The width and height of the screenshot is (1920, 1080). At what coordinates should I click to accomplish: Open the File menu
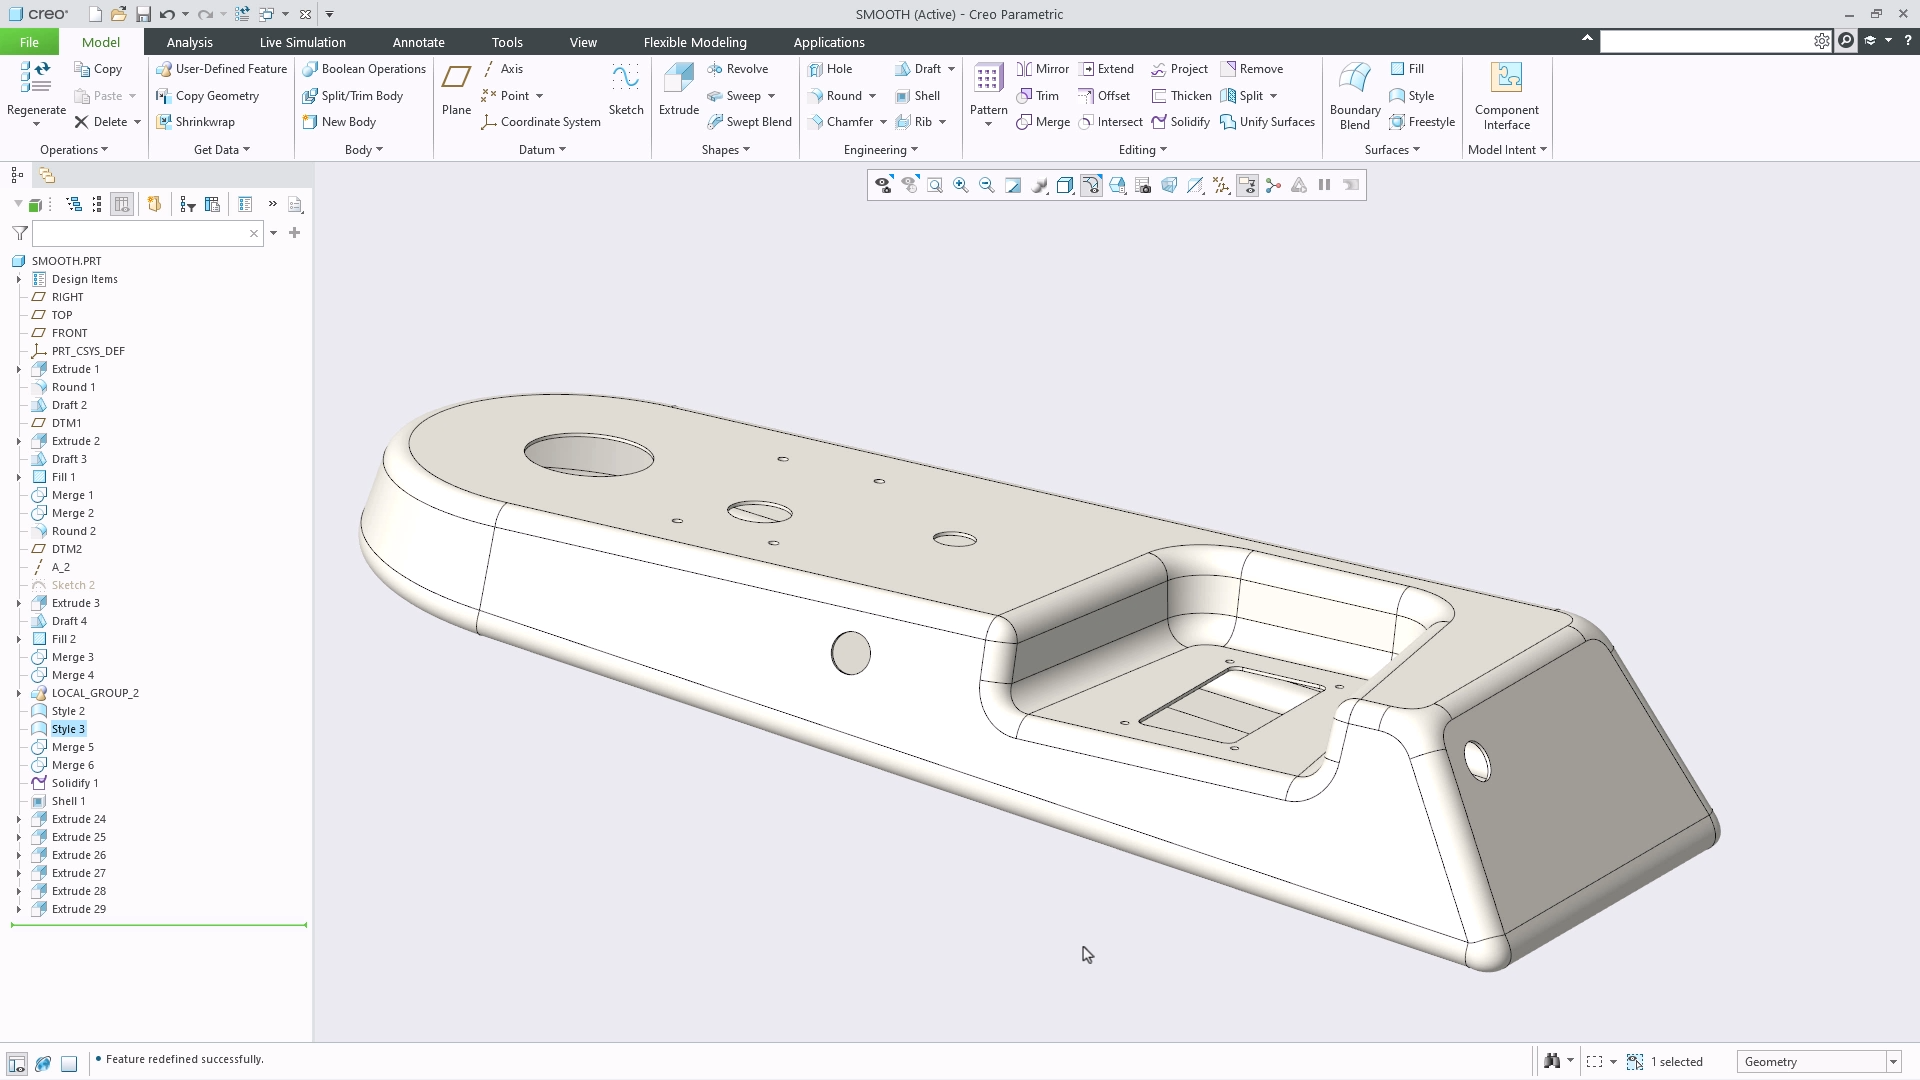[29, 42]
